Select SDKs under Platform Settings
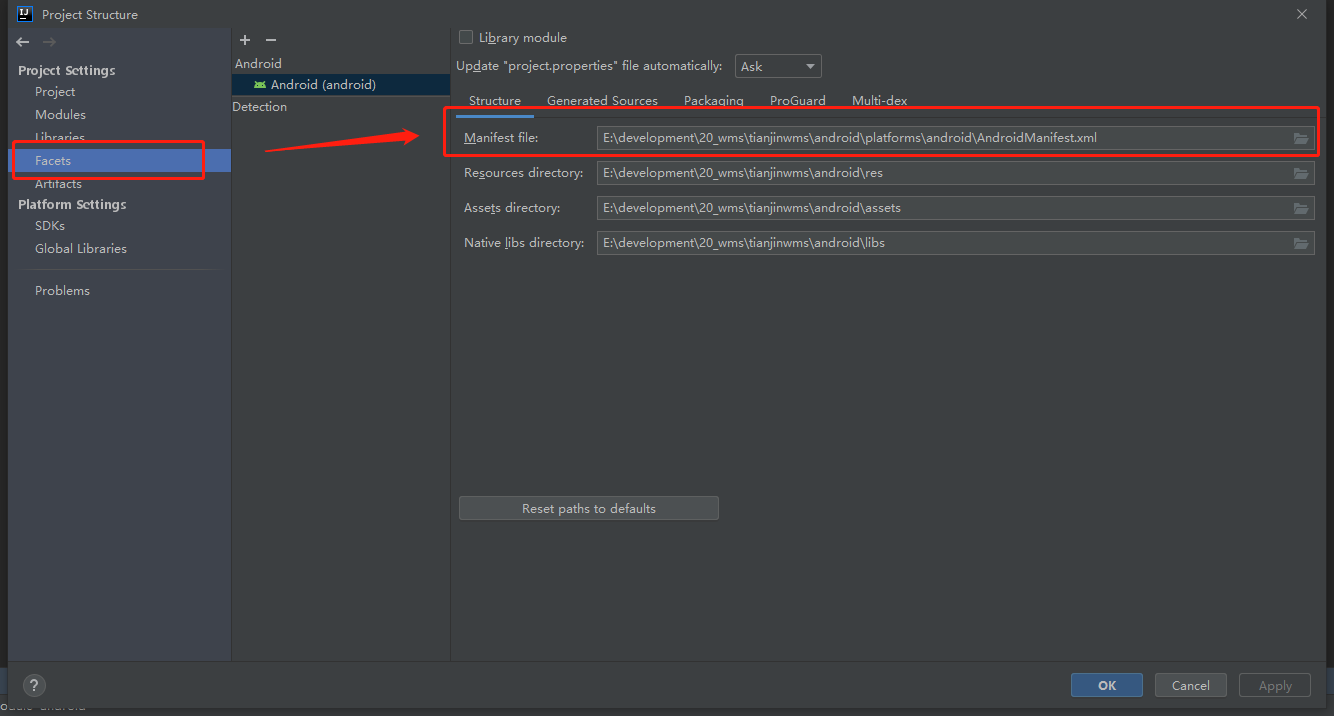Screen dimensions: 1334x716 coord(50,225)
